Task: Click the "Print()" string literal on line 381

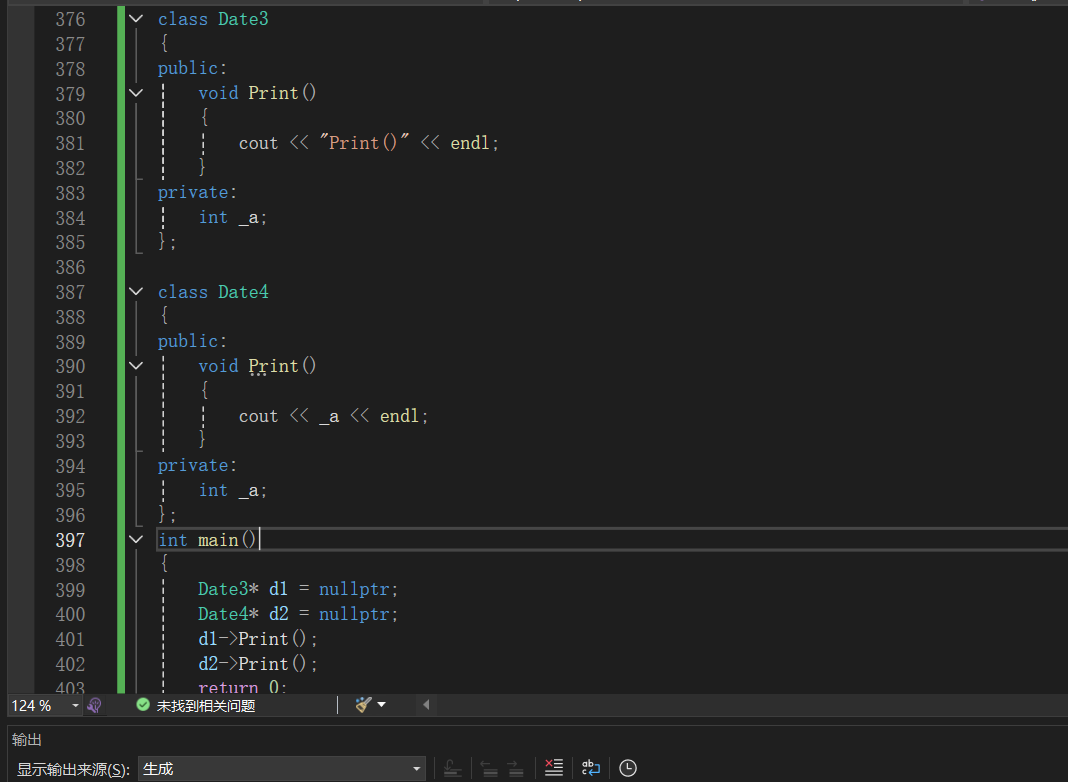Action: point(364,142)
